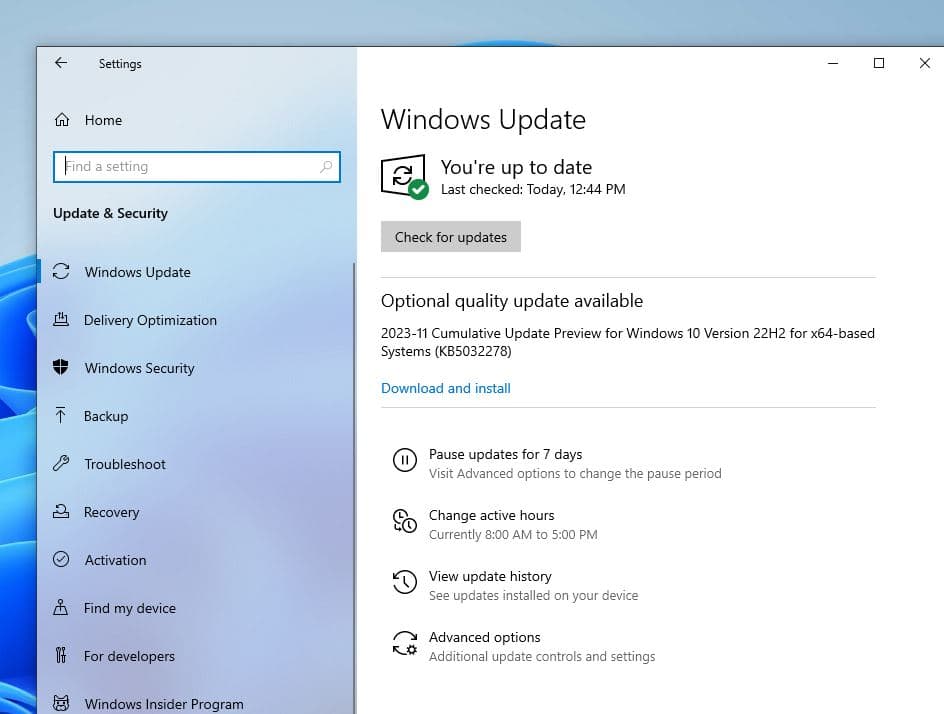This screenshot has width=944, height=714.
Task: Close the Settings window
Action: click(x=925, y=63)
